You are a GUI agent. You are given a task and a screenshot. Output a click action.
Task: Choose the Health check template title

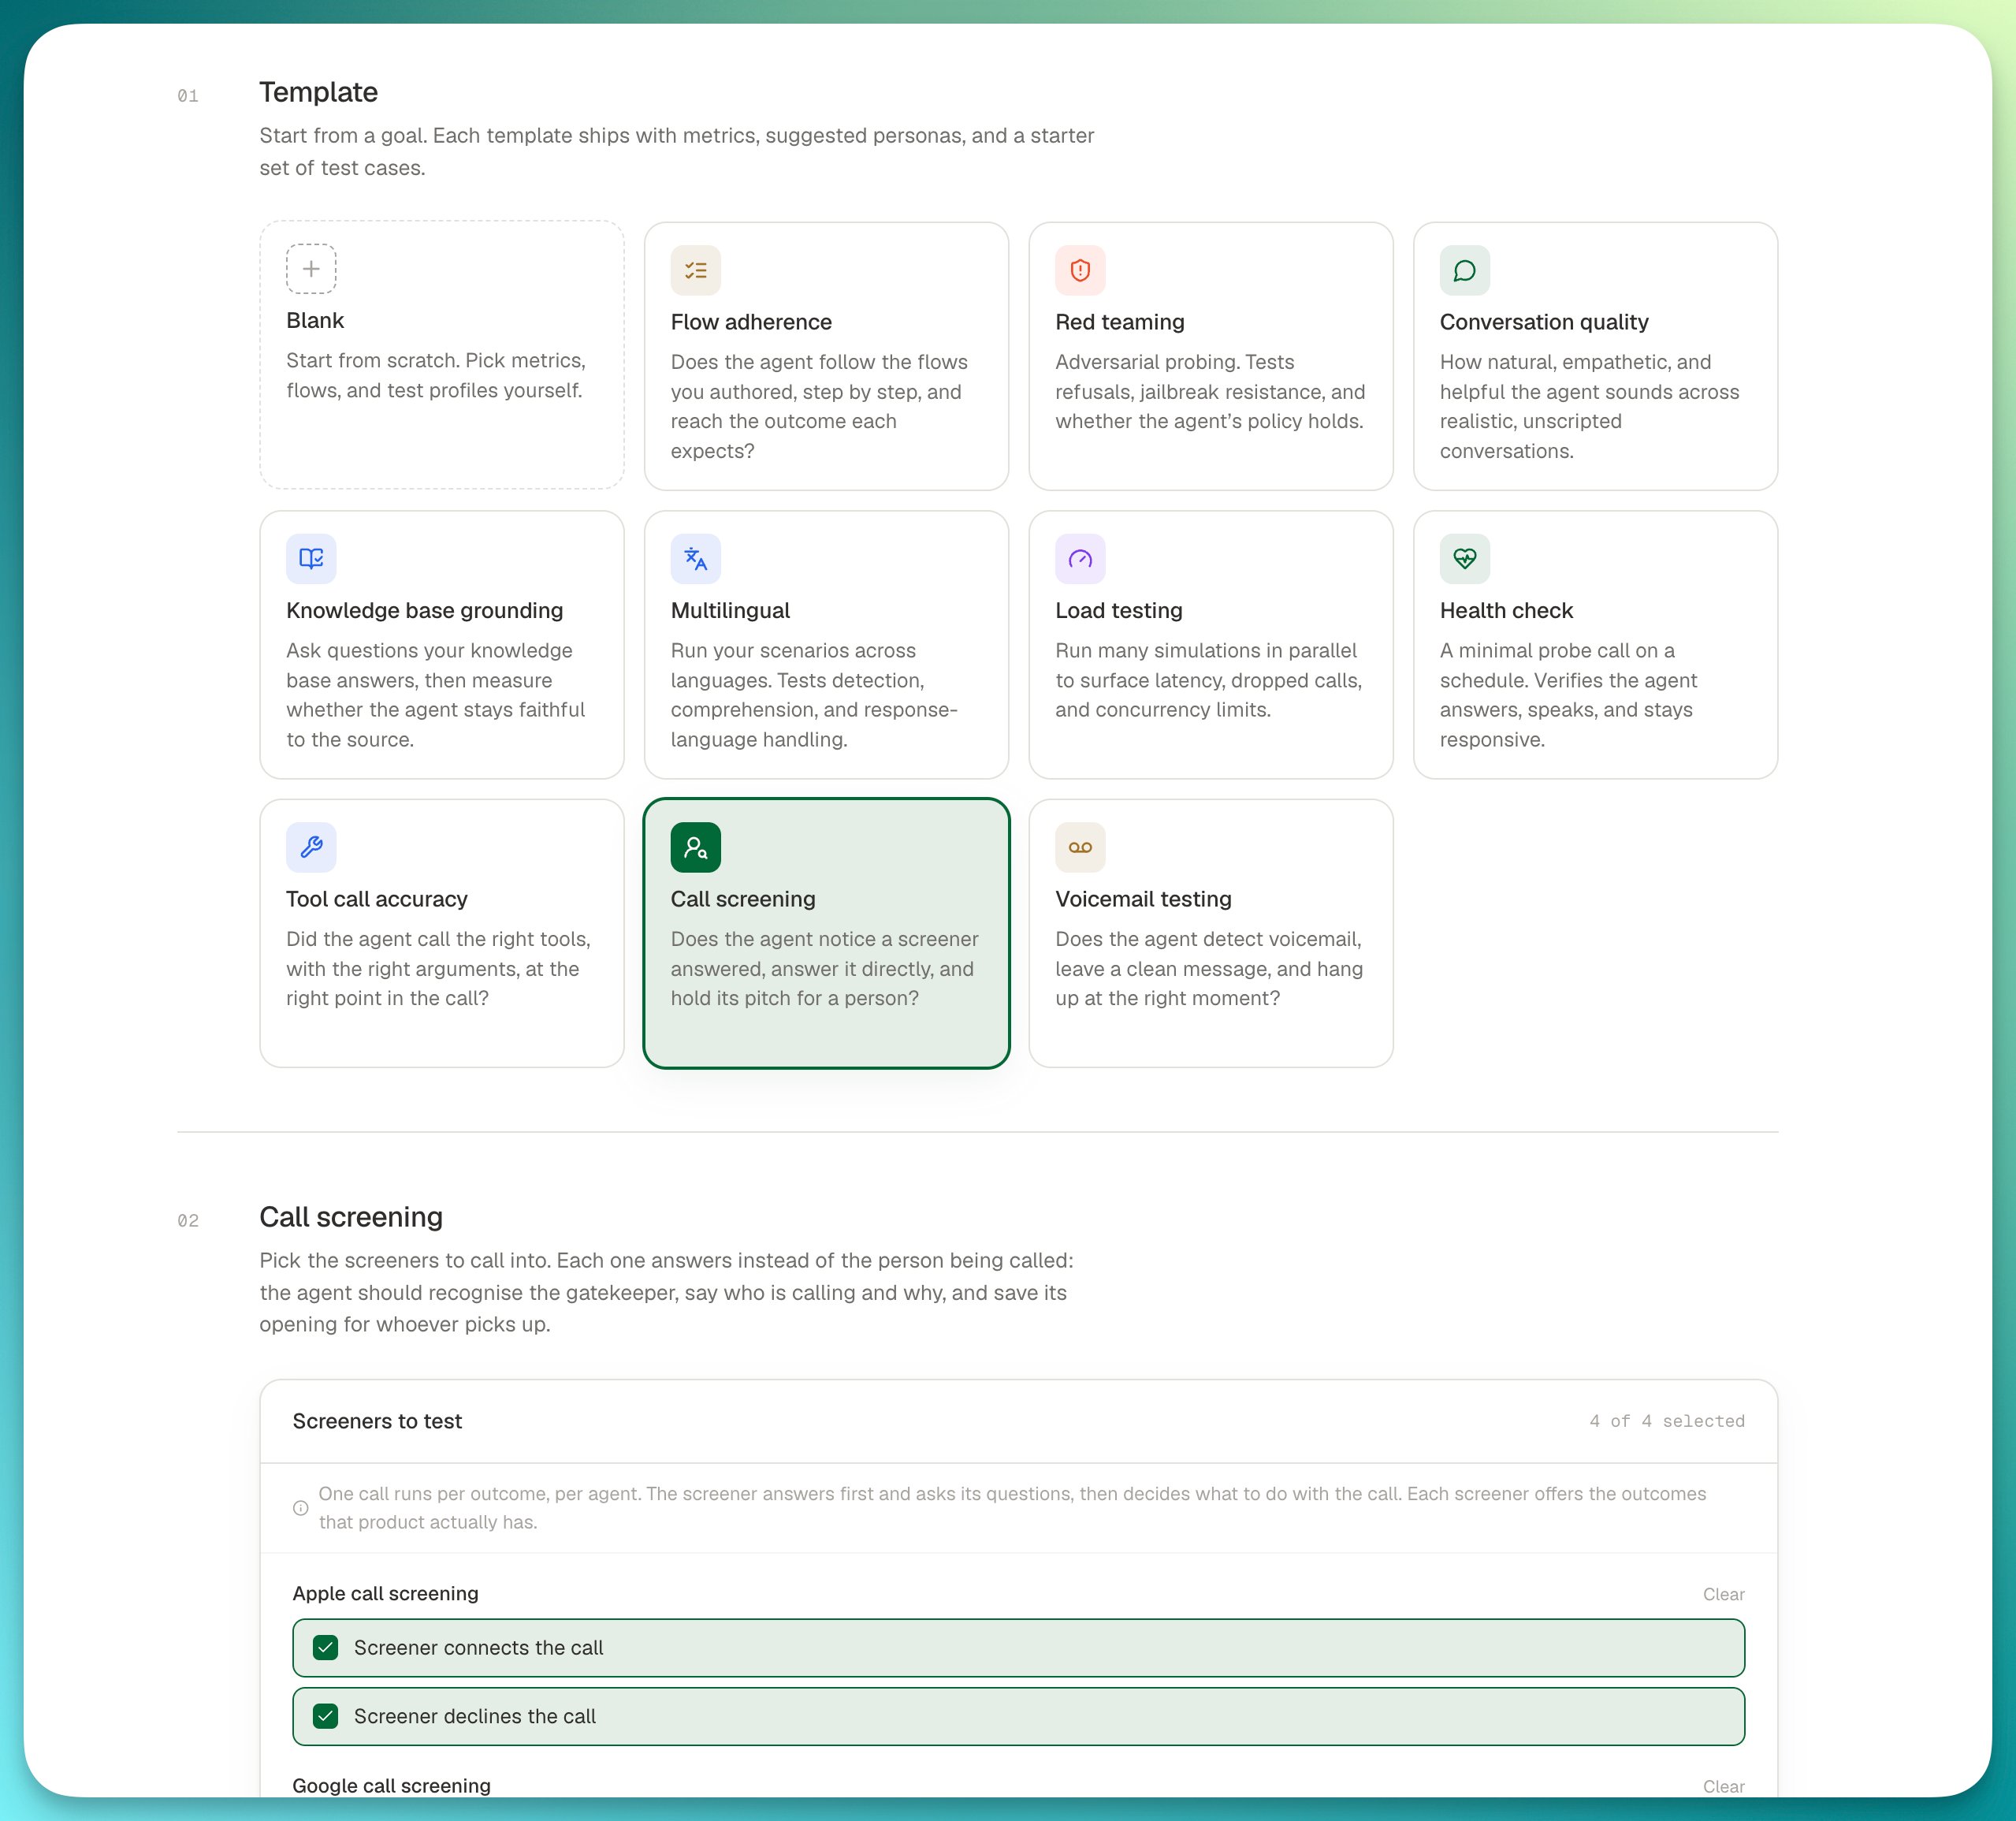[x=1506, y=611]
